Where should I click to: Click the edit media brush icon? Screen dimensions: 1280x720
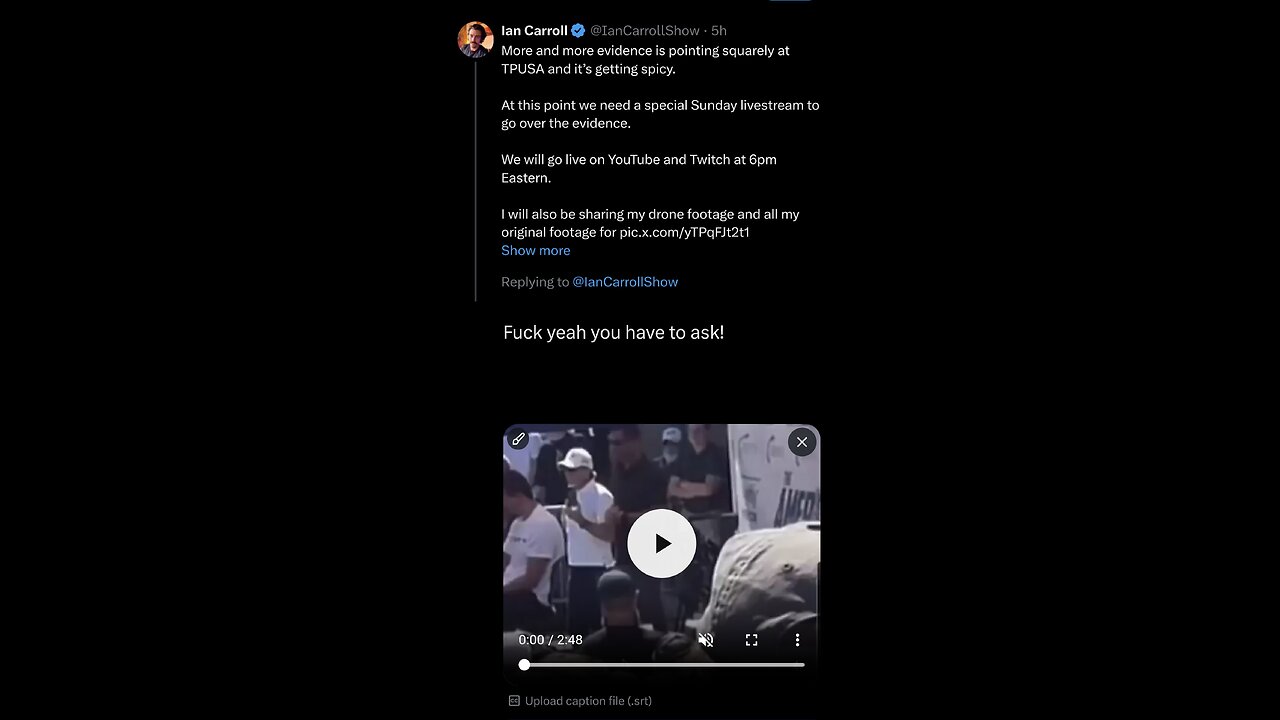518,439
